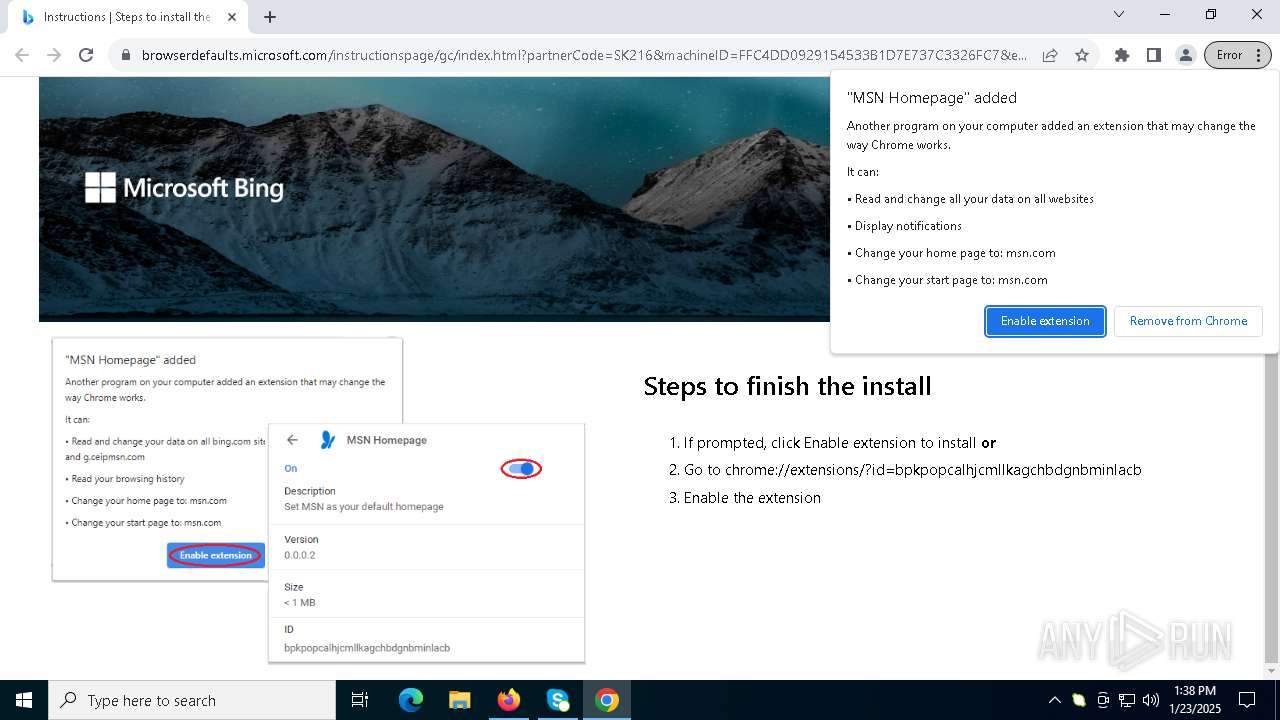Click the chrome://extensions URL text in step 2
Screen dimensions: 1280x720
click(x=933, y=470)
